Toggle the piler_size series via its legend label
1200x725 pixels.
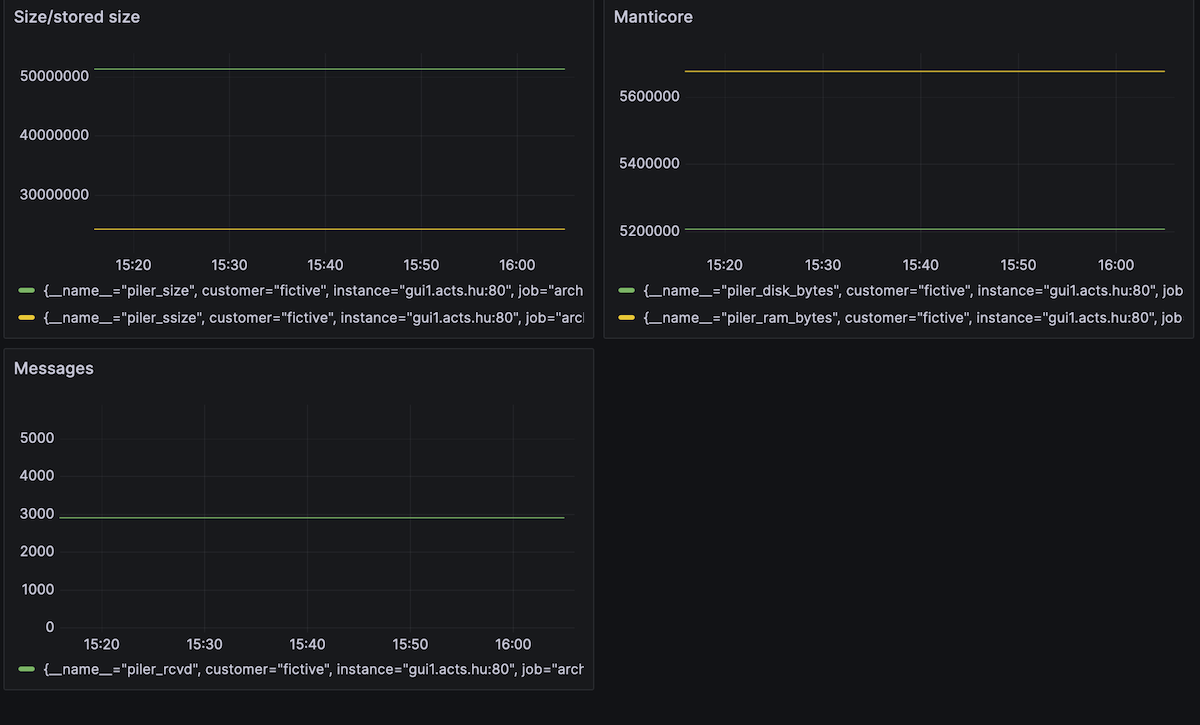point(312,291)
